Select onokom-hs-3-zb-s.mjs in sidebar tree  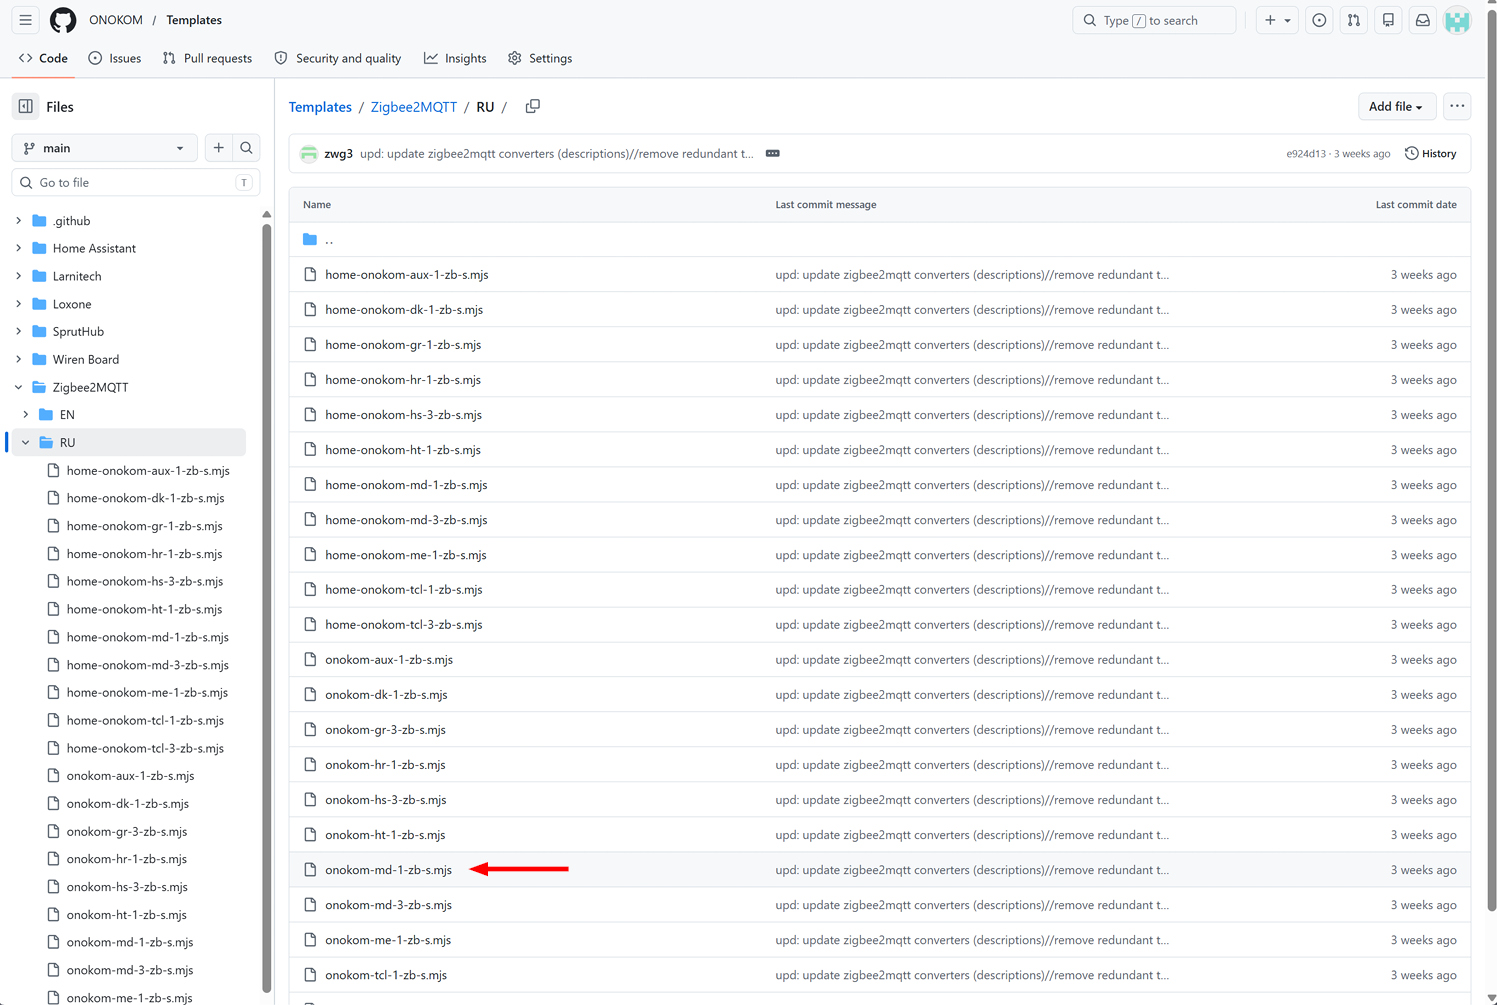point(127,887)
